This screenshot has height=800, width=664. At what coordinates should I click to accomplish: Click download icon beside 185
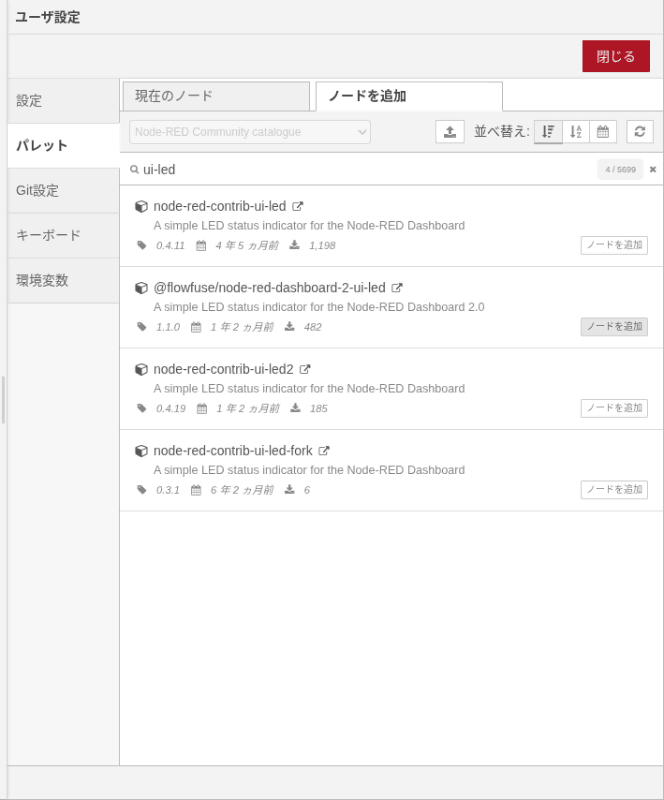(x=296, y=408)
